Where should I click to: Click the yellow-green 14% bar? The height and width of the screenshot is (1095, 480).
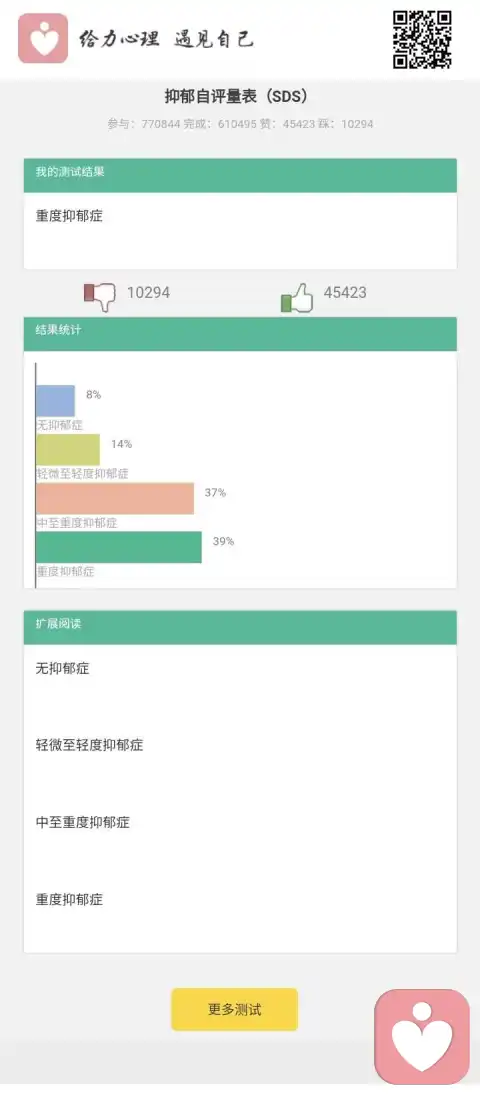[x=68, y=450]
